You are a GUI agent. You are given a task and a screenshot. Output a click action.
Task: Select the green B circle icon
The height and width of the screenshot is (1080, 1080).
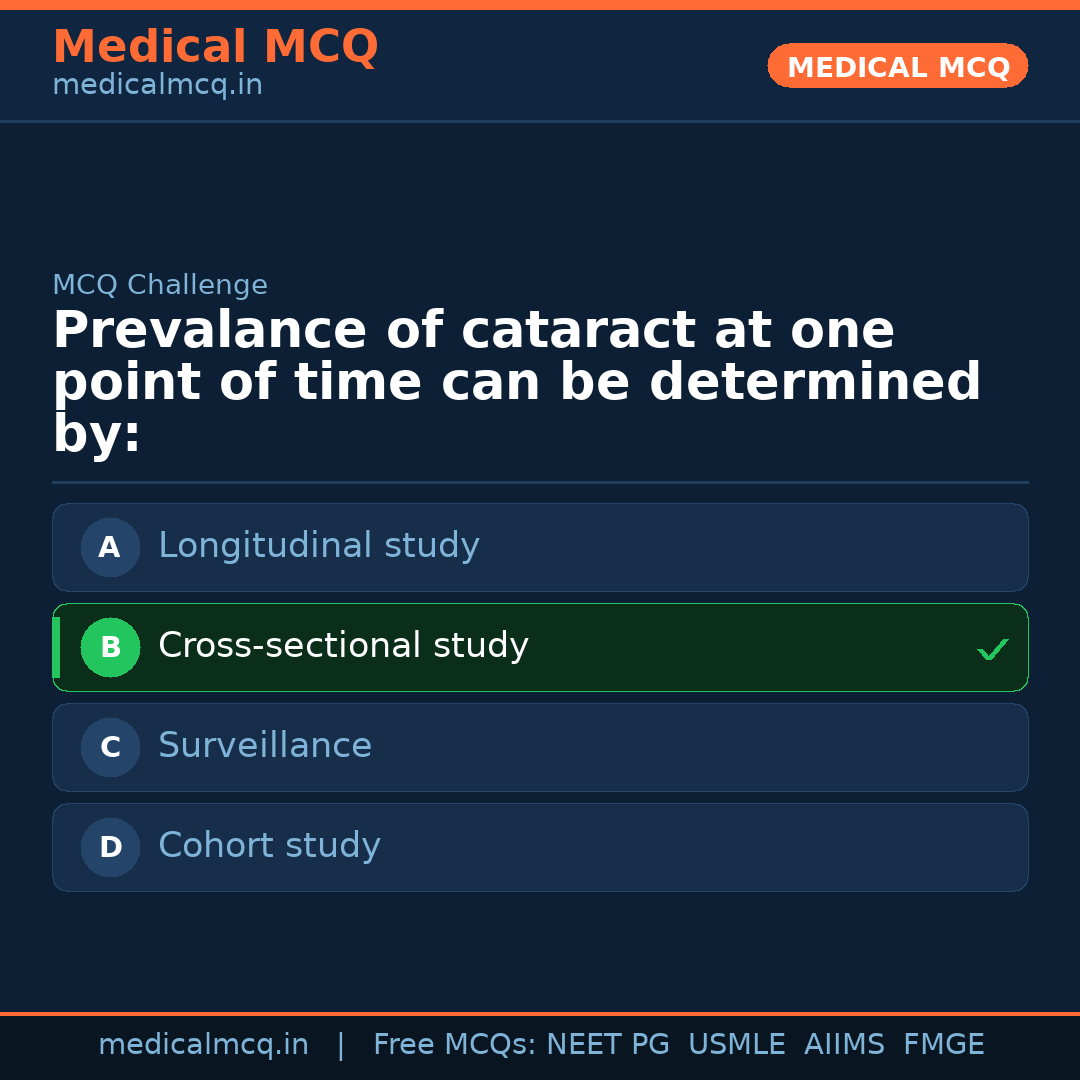pos(110,647)
